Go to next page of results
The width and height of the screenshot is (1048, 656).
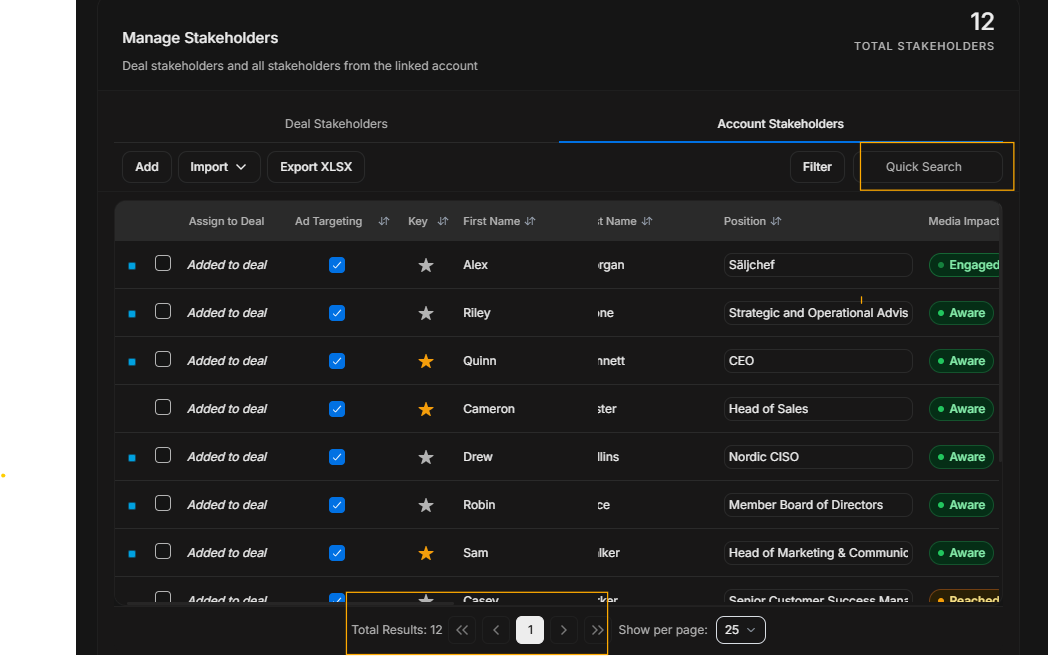coord(563,630)
